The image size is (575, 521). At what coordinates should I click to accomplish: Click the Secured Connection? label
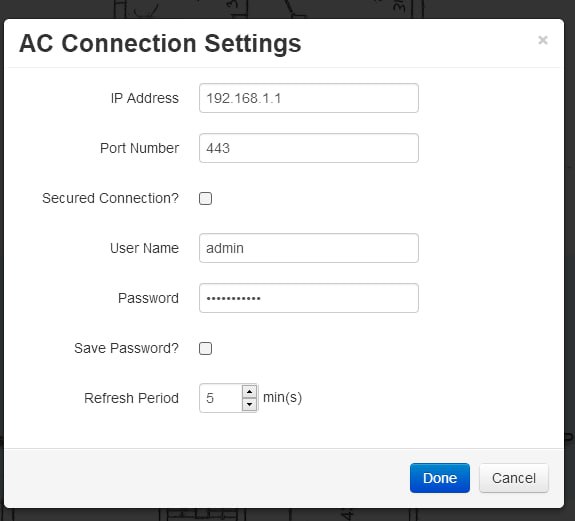click(x=110, y=198)
